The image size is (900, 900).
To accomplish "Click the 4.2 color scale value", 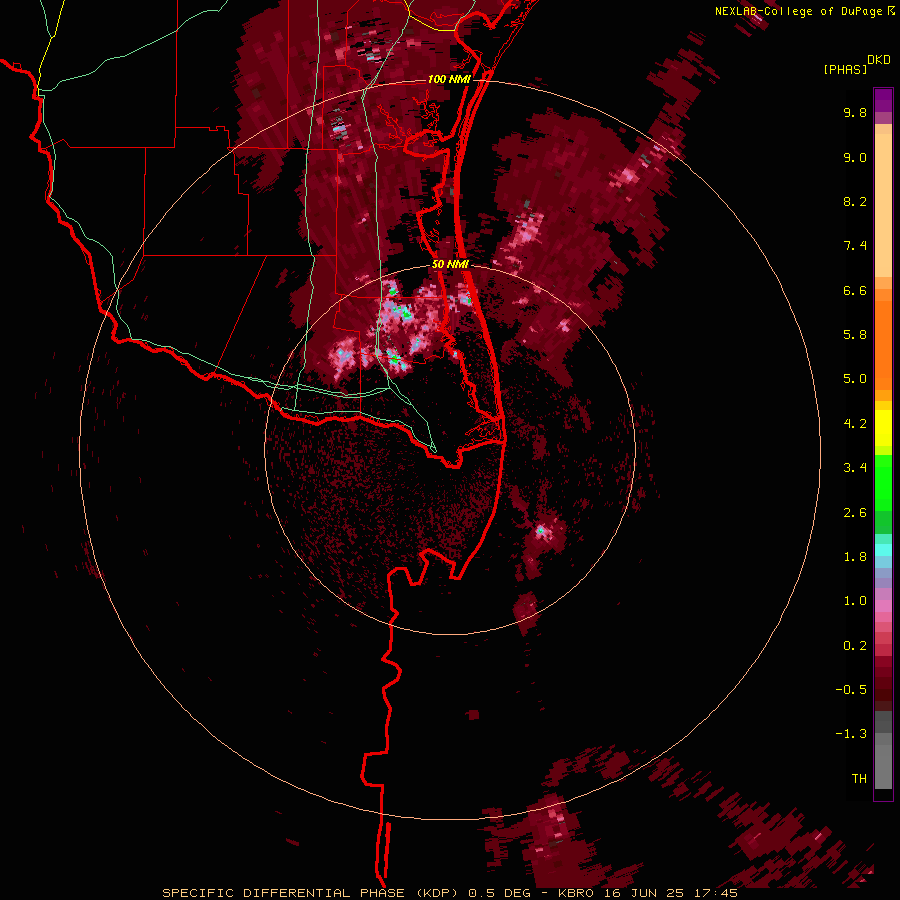I will [x=855, y=424].
